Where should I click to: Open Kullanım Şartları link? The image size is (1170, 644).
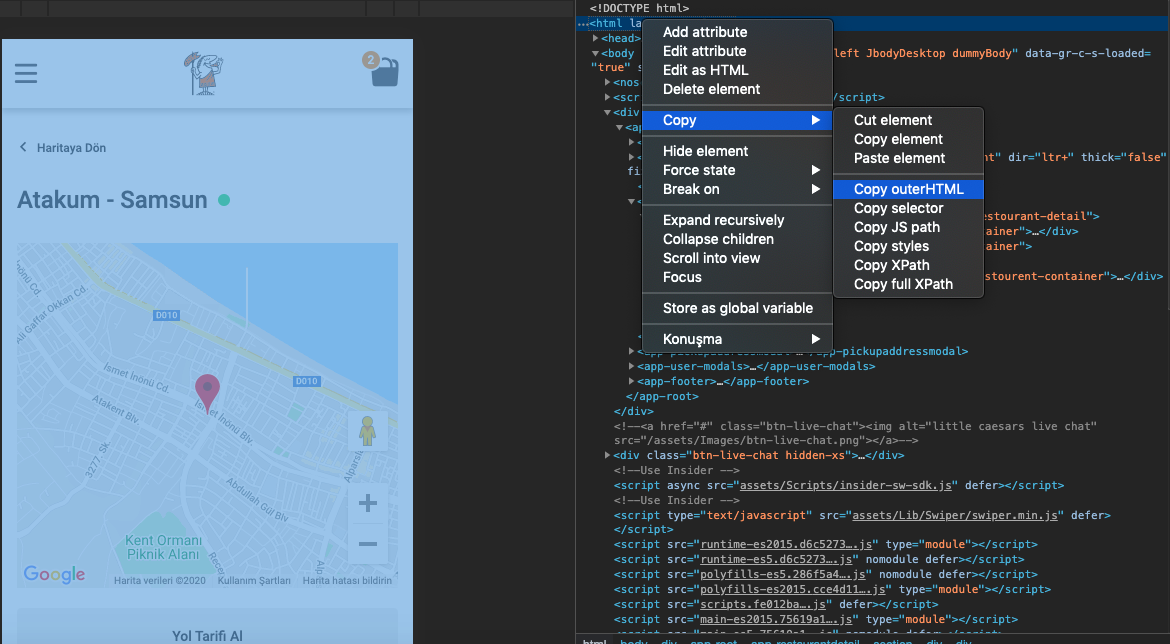click(254, 581)
